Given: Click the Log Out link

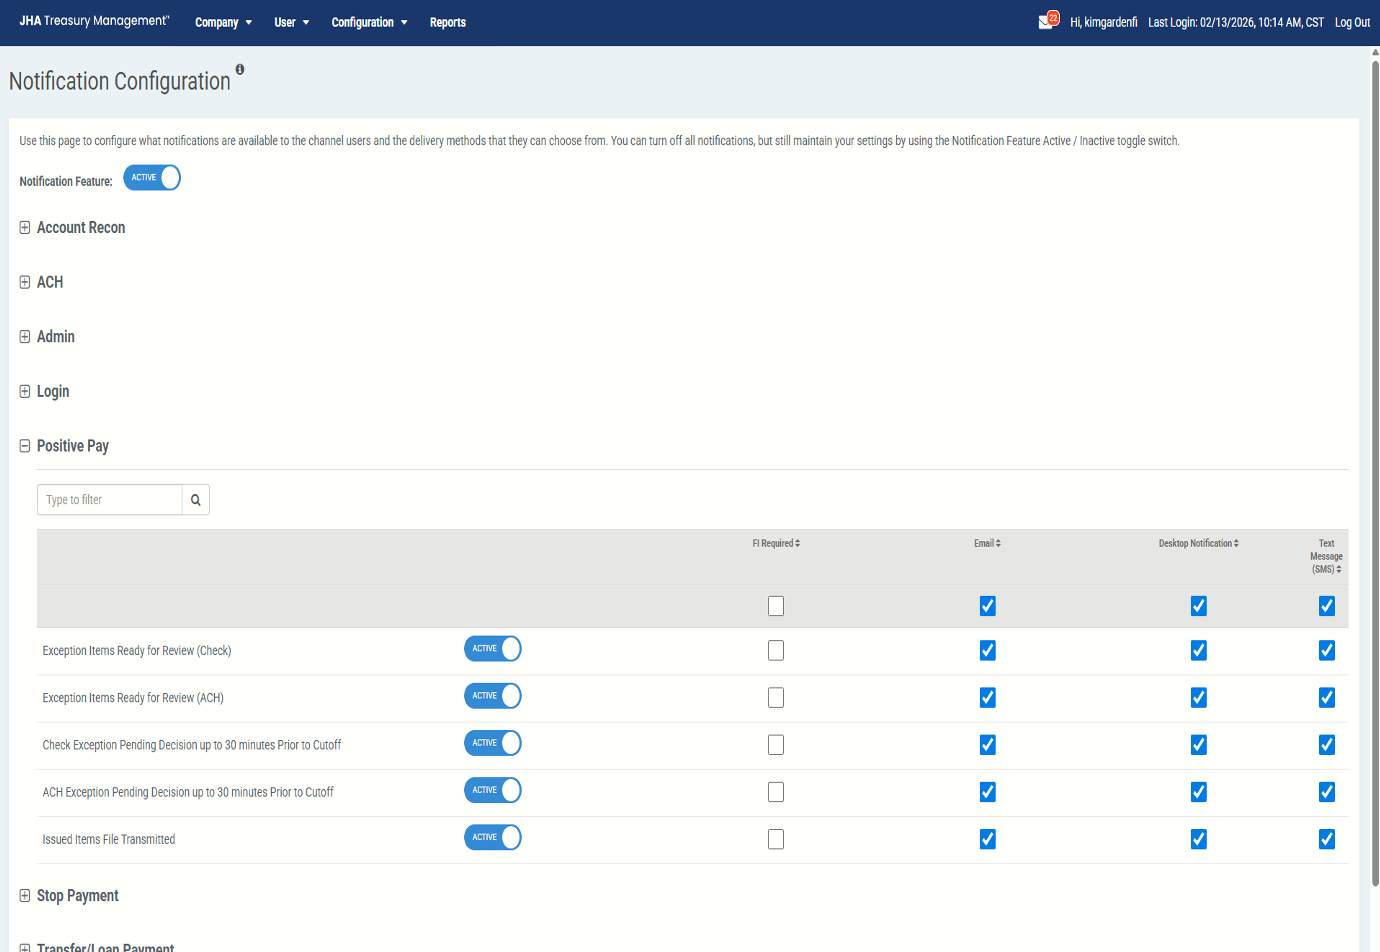Looking at the screenshot, I should click(x=1352, y=22).
